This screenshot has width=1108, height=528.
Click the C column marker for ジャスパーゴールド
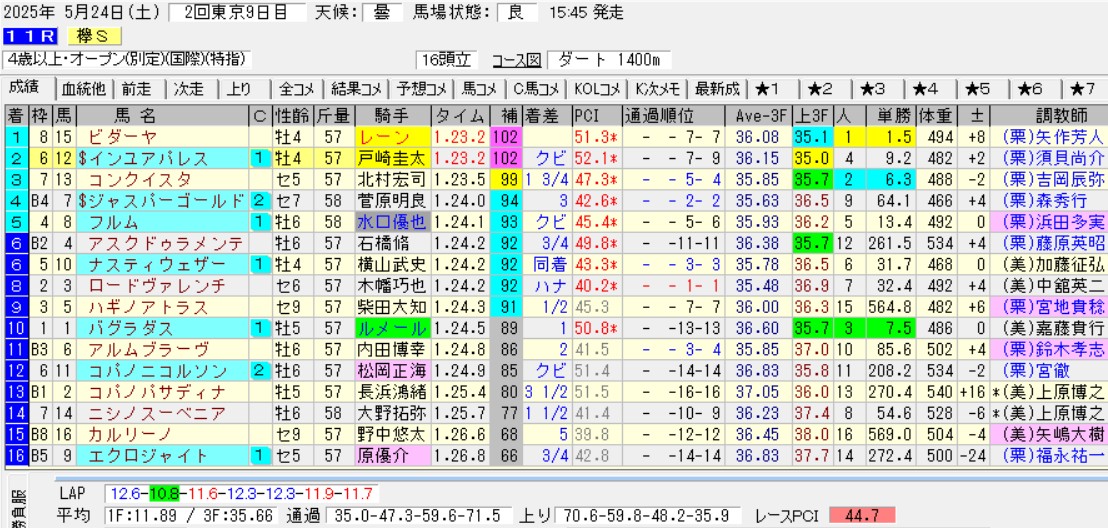tap(259, 200)
